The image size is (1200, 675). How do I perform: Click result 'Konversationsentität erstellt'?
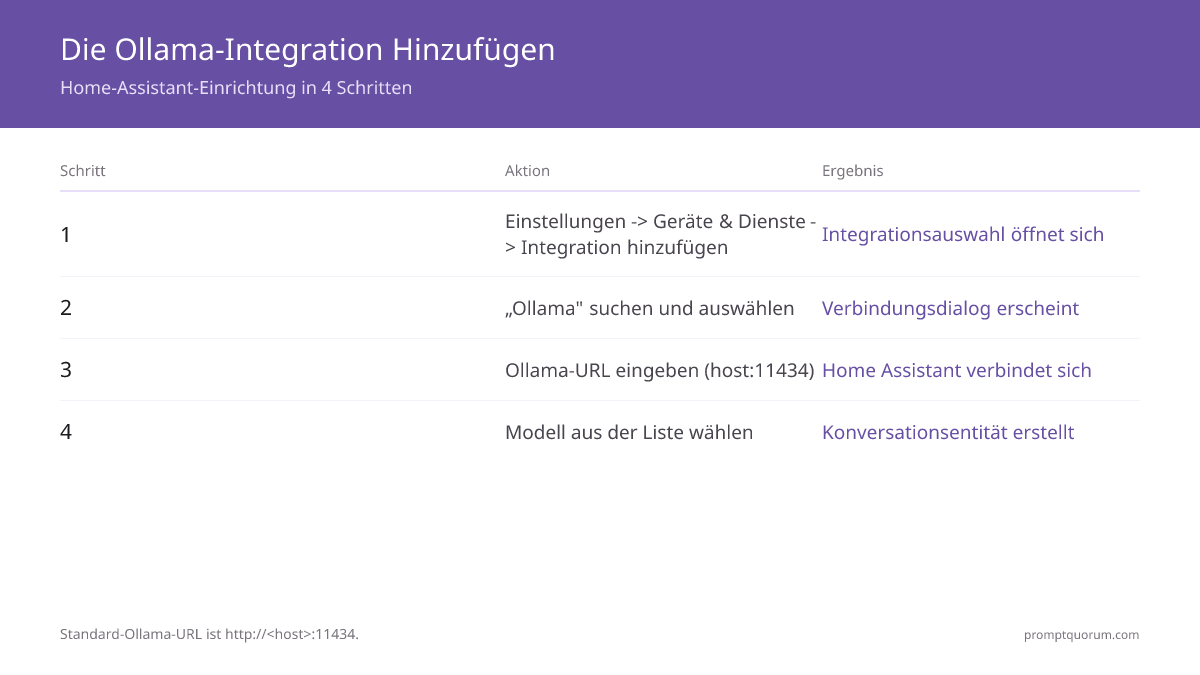pos(948,432)
